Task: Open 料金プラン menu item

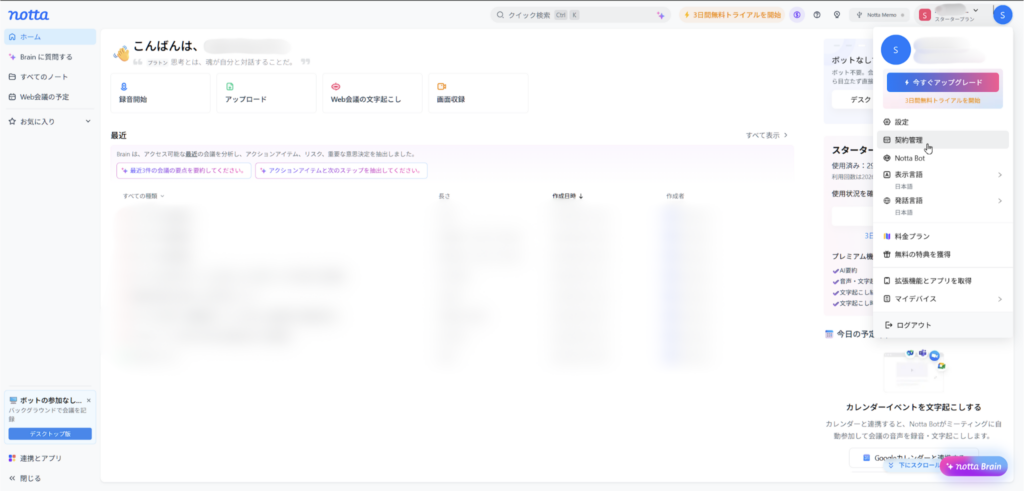Action: tap(942, 236)
